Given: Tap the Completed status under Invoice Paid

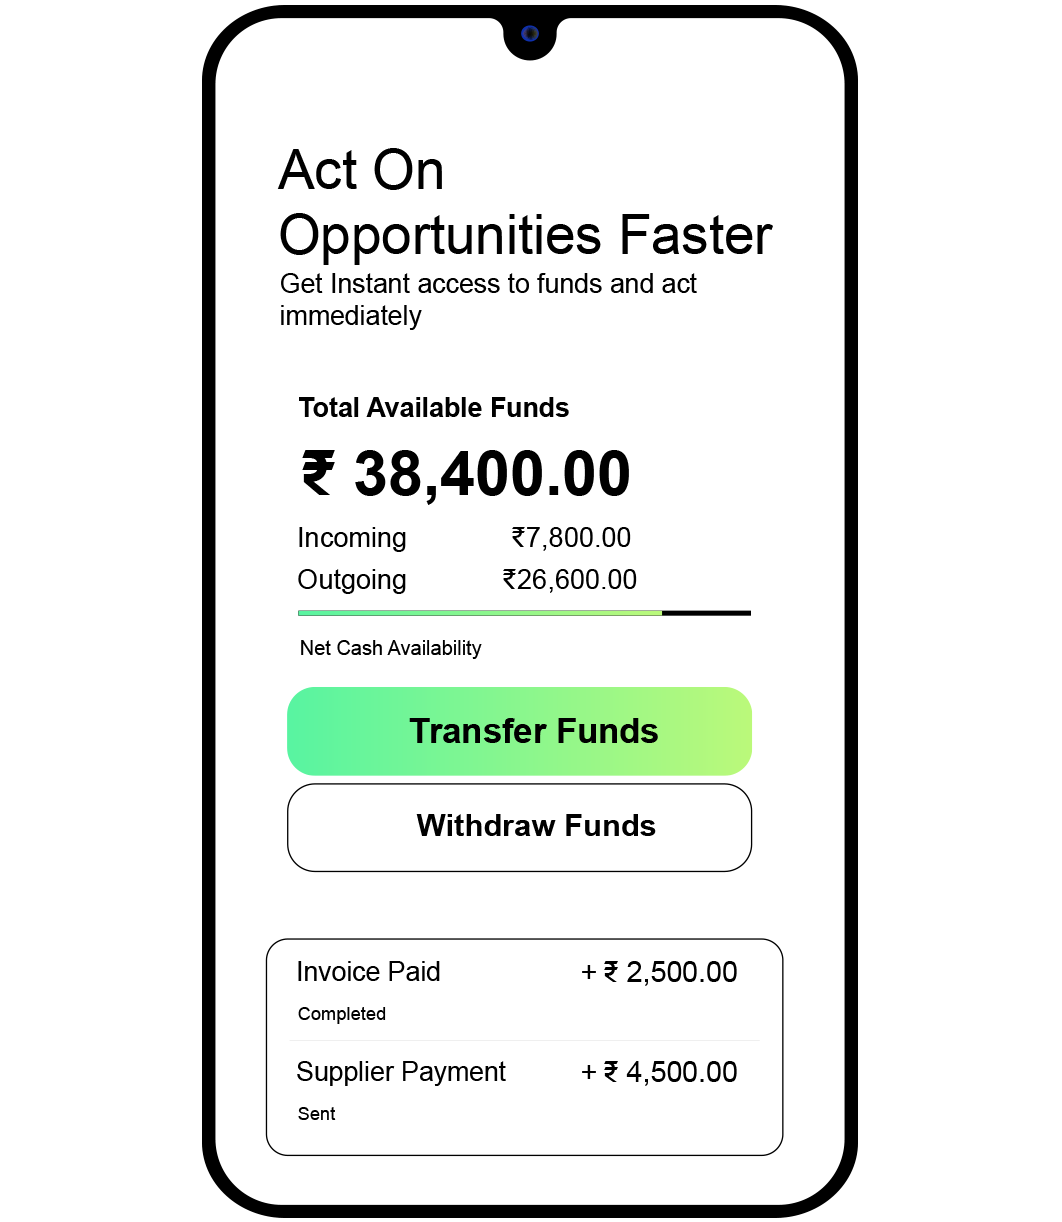Looking at the screenshot, I should pyautogui.click(x=342, y=1014).
